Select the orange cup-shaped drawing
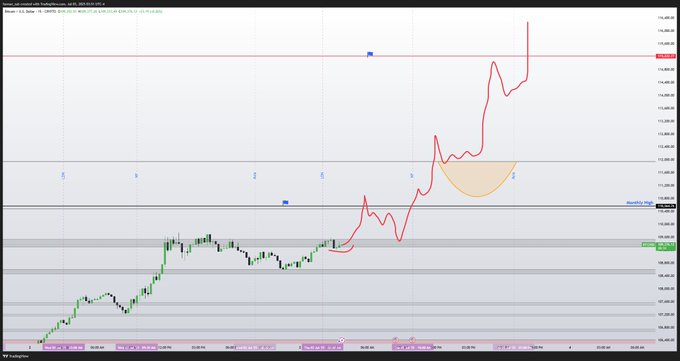Image resolution: width=680 pixels, height=361 pixels. click(x=477, y=179)
